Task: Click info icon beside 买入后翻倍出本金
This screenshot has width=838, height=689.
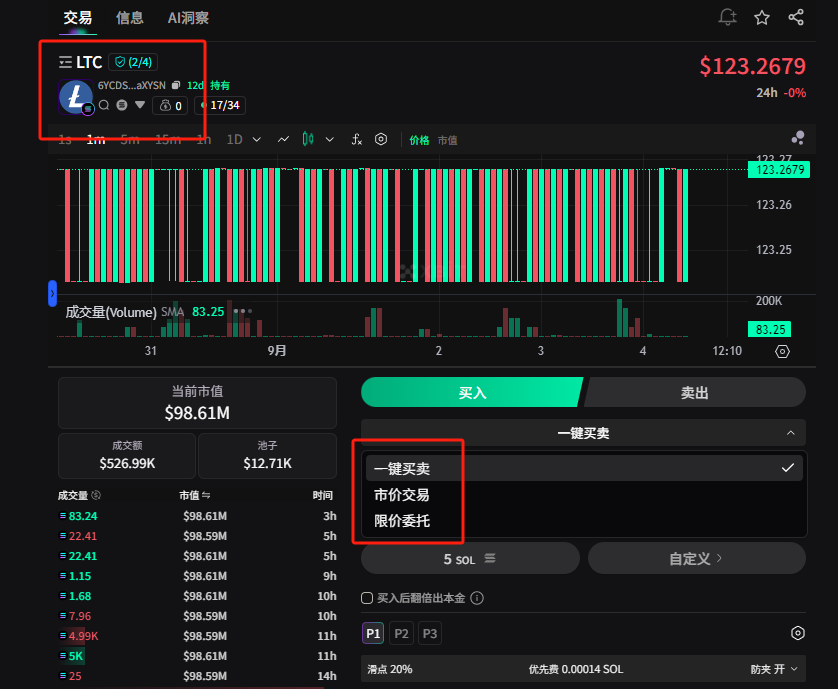Action: tap(477, 598)
